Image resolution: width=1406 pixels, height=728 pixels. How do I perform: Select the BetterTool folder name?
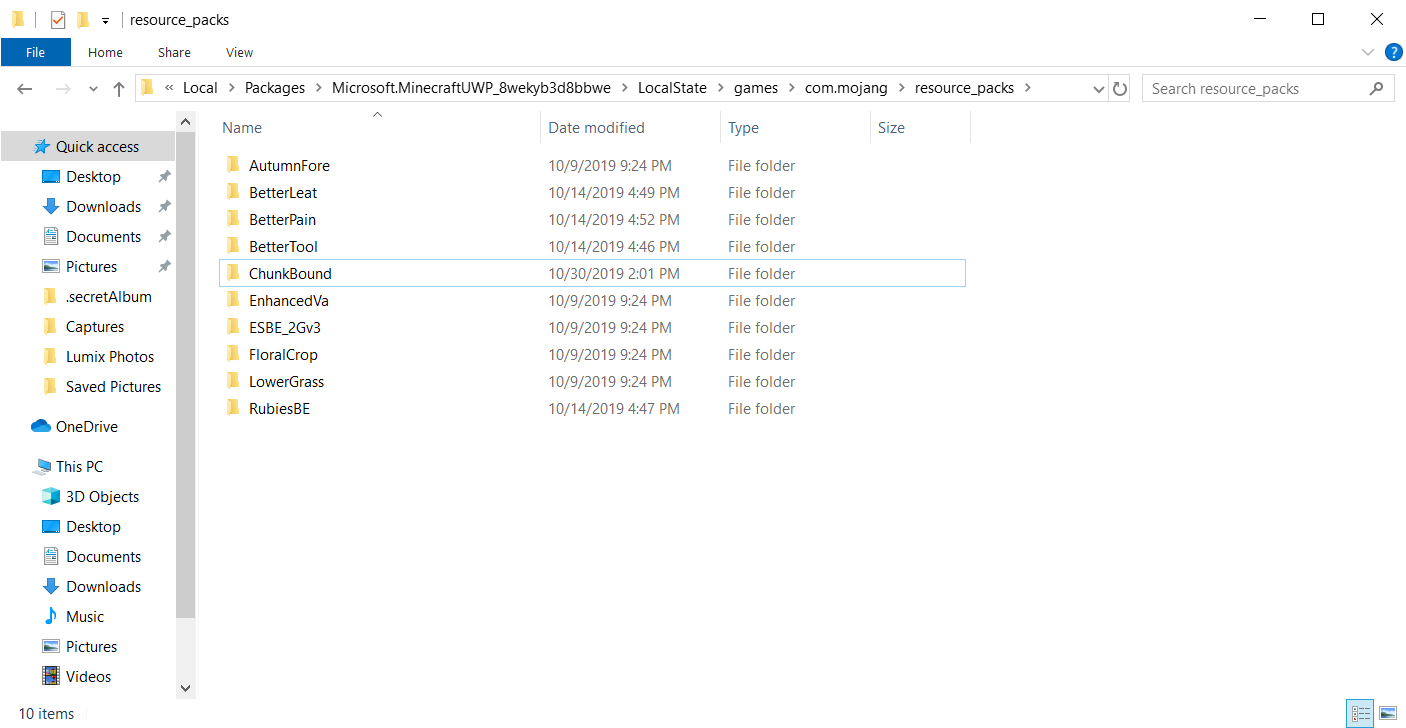[284, 246]
